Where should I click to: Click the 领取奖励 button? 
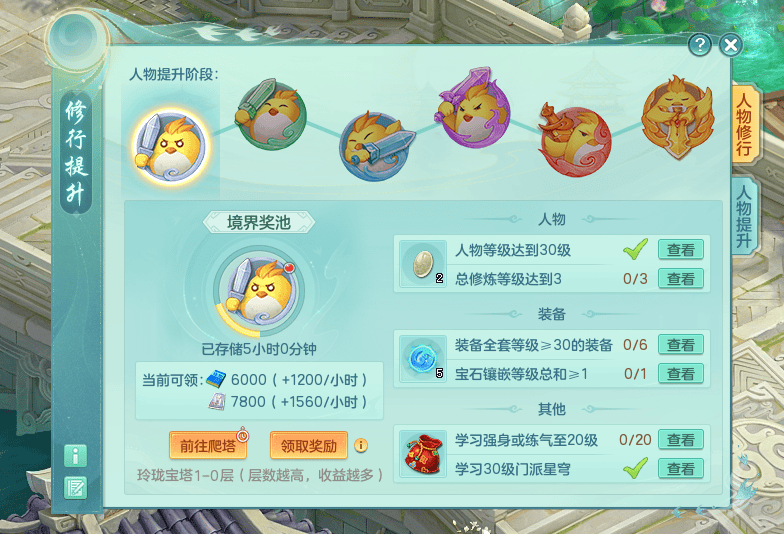pyautogui.click(x=308, y=445)
